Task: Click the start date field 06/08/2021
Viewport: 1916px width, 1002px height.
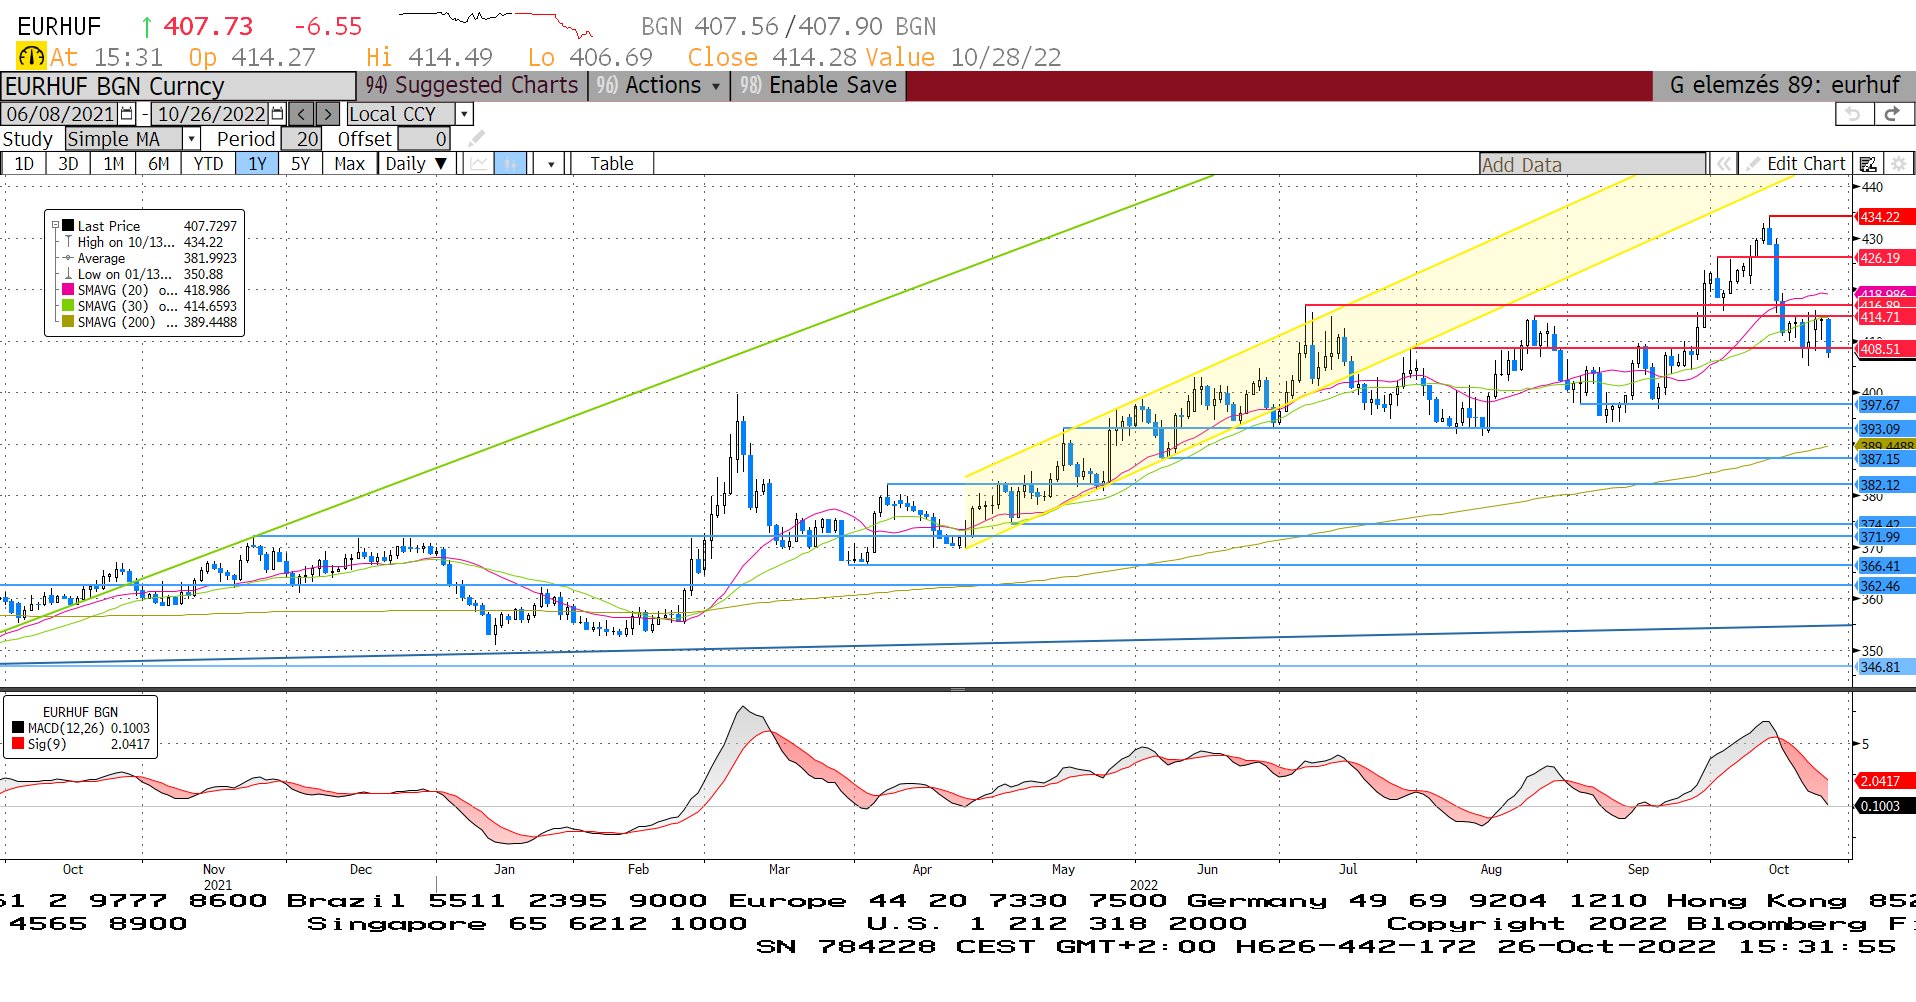Action: click(x=60, y=114)
